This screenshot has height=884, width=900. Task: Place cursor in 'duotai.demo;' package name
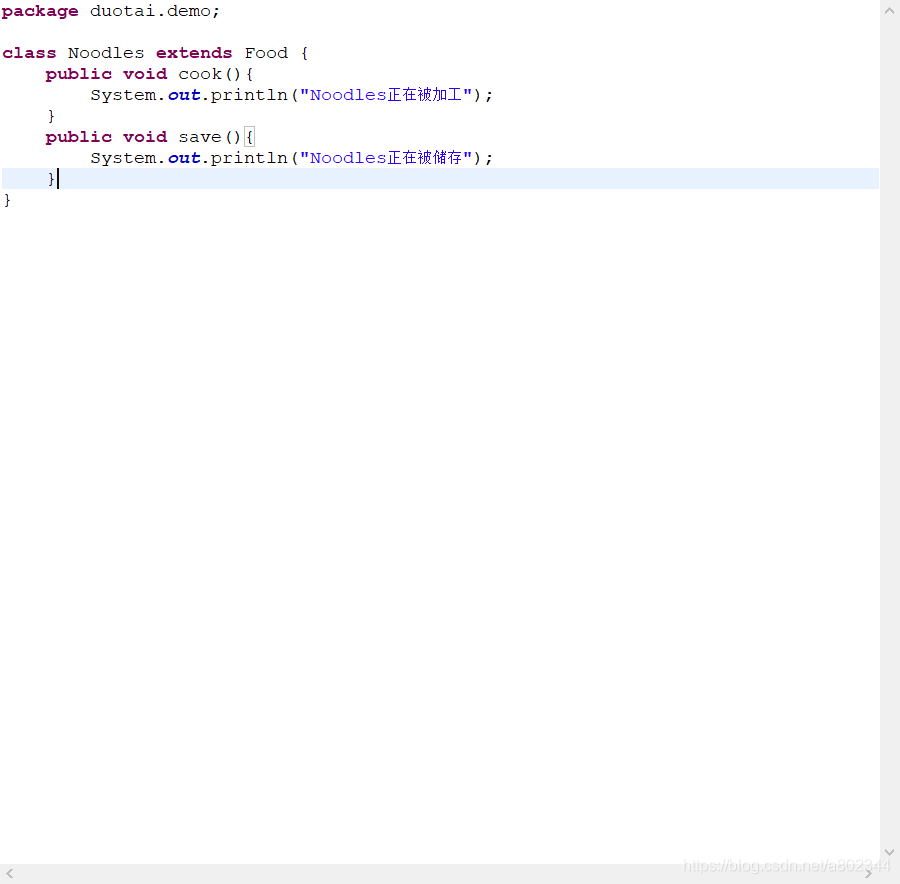pos(154,11)
